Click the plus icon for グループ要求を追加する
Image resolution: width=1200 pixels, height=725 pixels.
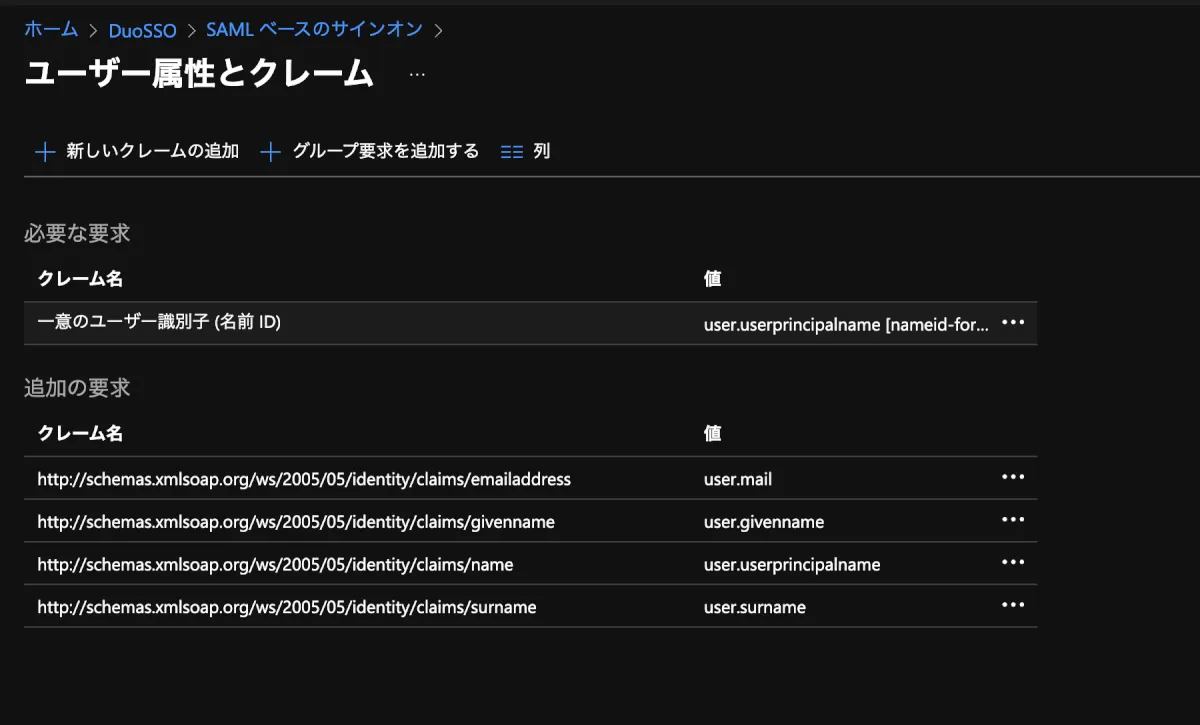(x=270, y=152)
